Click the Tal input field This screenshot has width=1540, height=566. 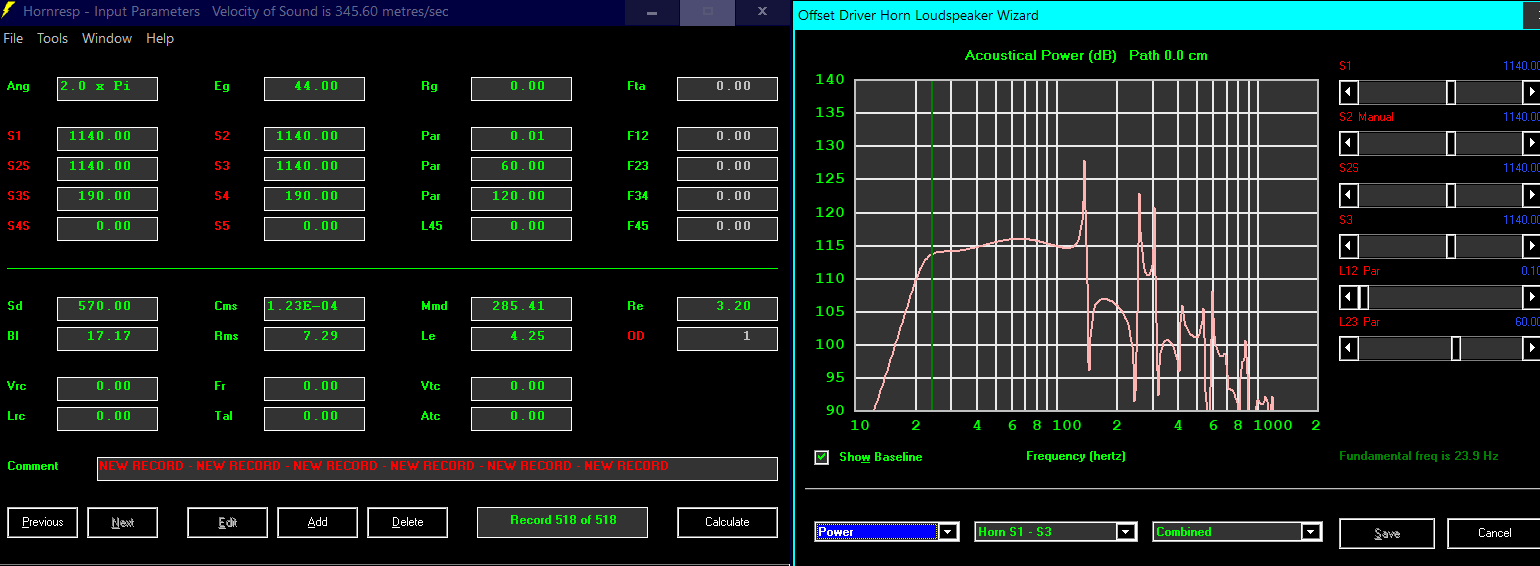pos(314,418)
